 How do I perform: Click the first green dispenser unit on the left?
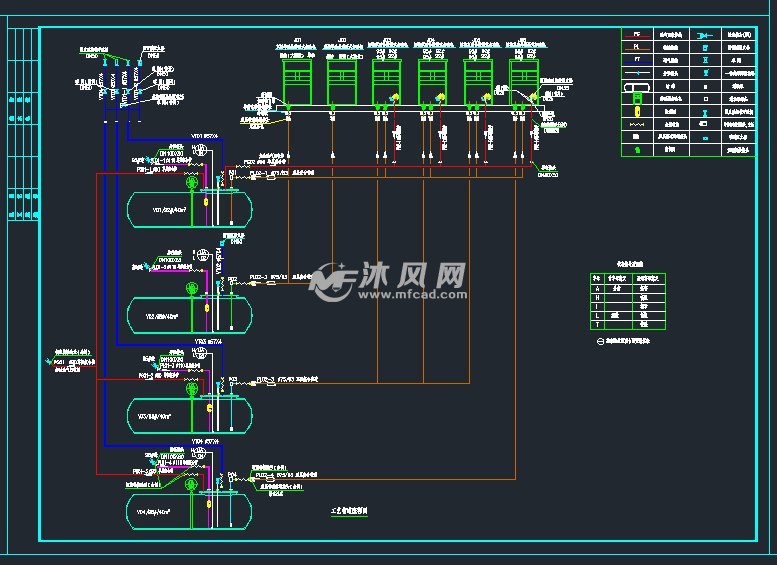click(x=298, y=78)
